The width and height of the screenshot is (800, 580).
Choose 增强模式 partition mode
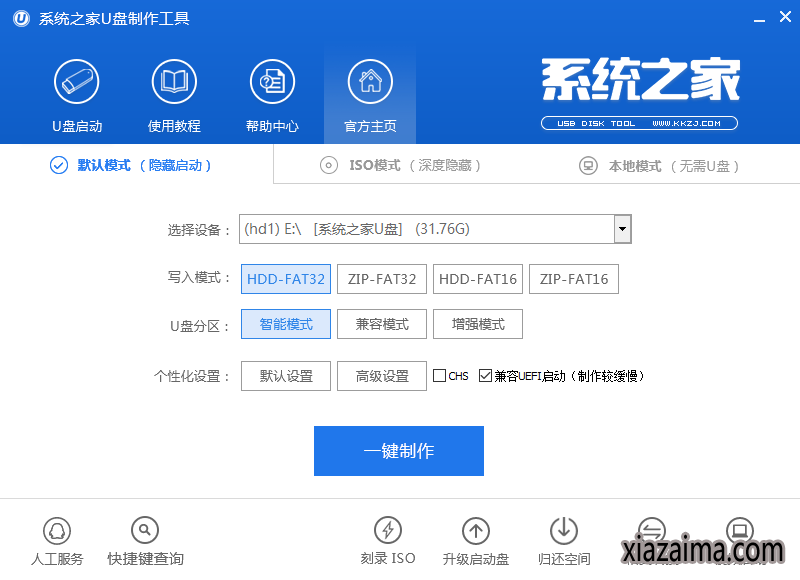[x=478, y=324]
